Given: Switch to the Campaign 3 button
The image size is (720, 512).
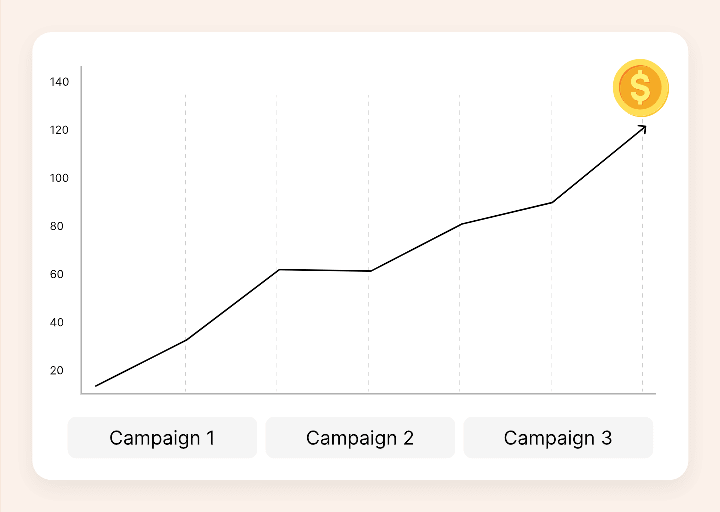Looking at the screenshot, I should coord(558,438).
